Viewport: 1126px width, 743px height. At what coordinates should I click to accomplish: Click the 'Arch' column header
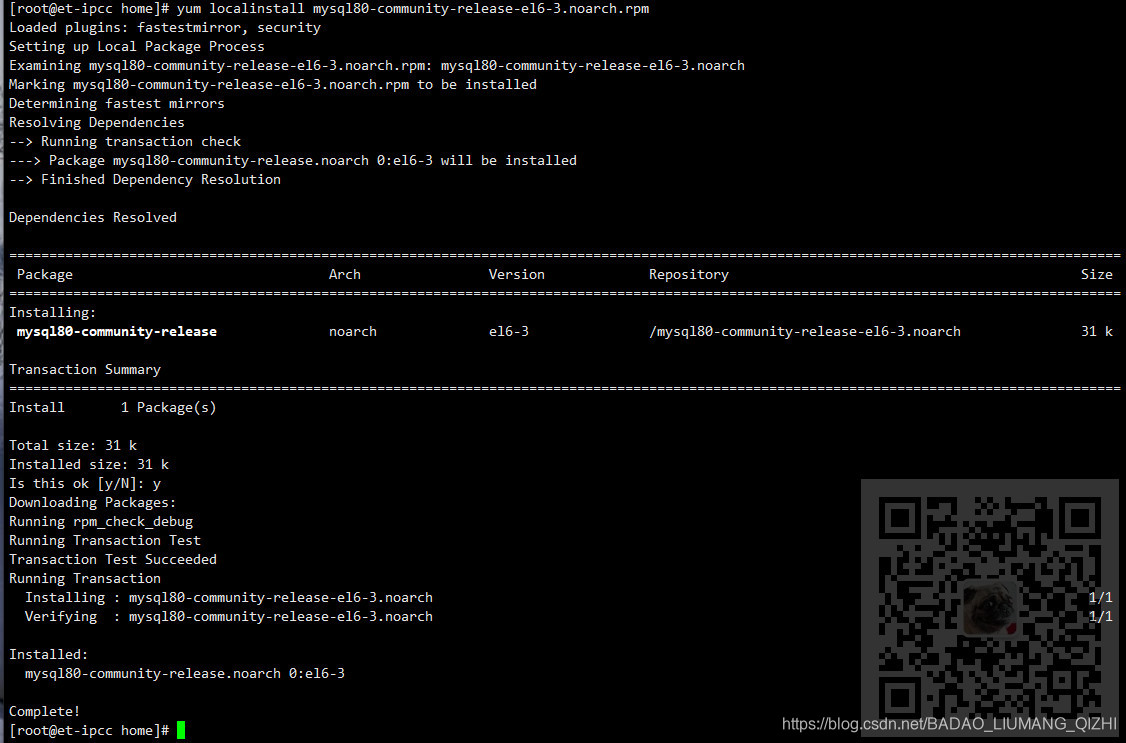[x=345, y=274]
